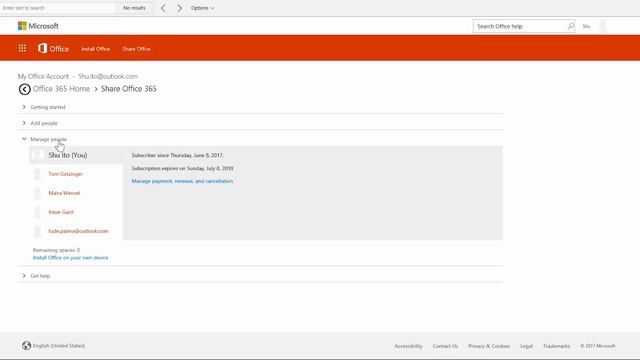
Task: Open Install Office in the orange bar
Action: click(96, 49)
